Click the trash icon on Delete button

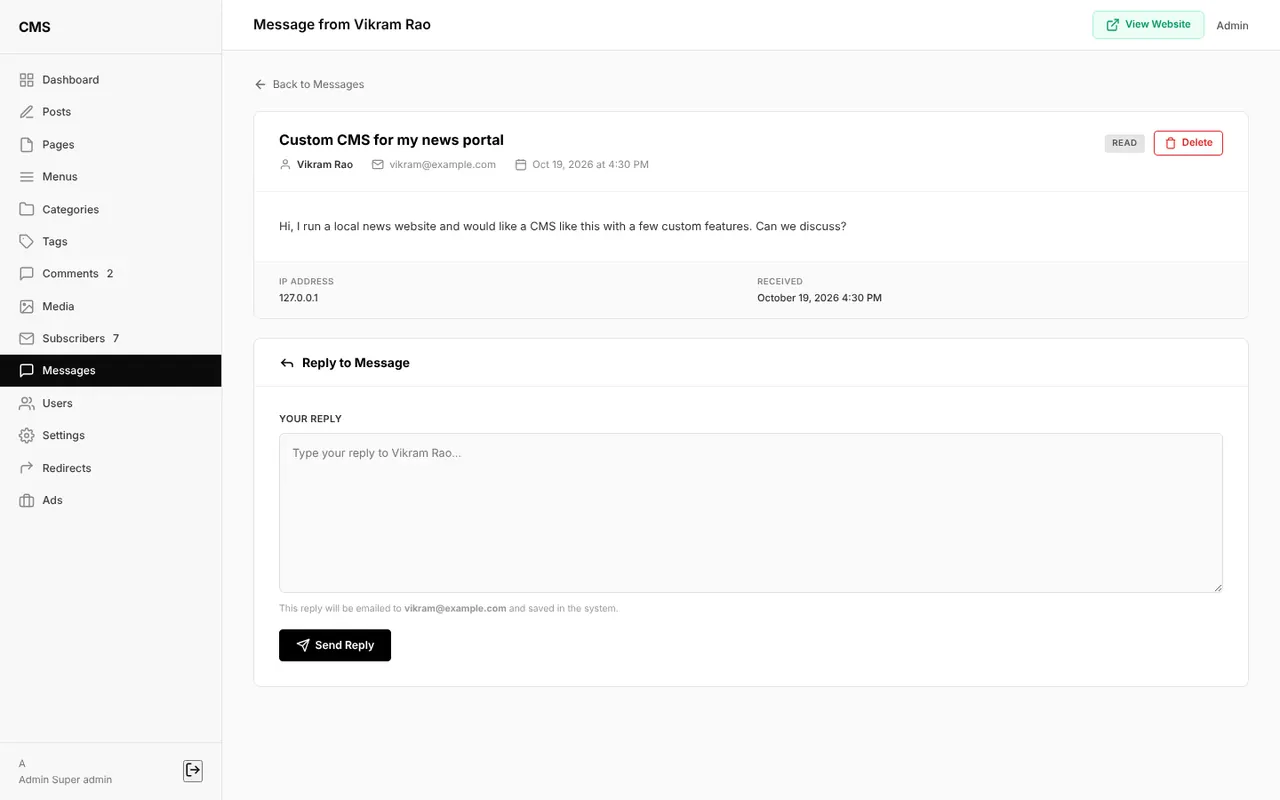click(x=1171, y=143)
